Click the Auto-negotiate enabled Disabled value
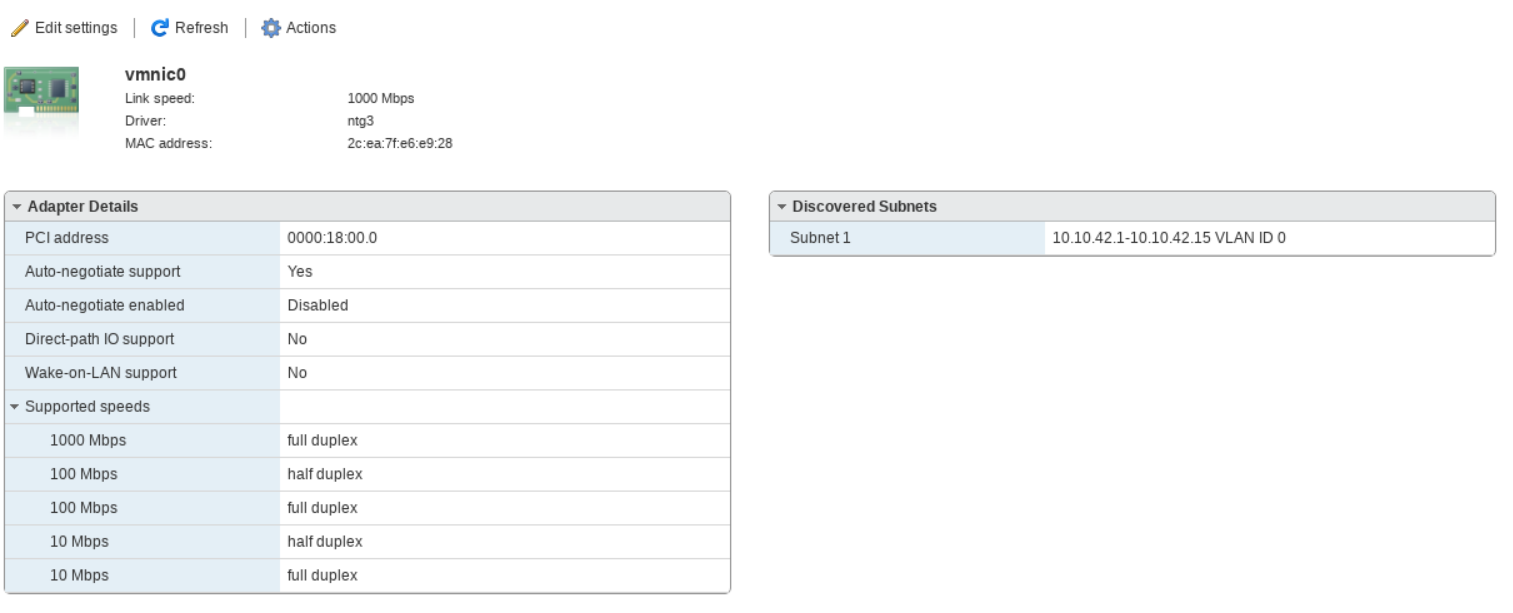 pos(317,305)
